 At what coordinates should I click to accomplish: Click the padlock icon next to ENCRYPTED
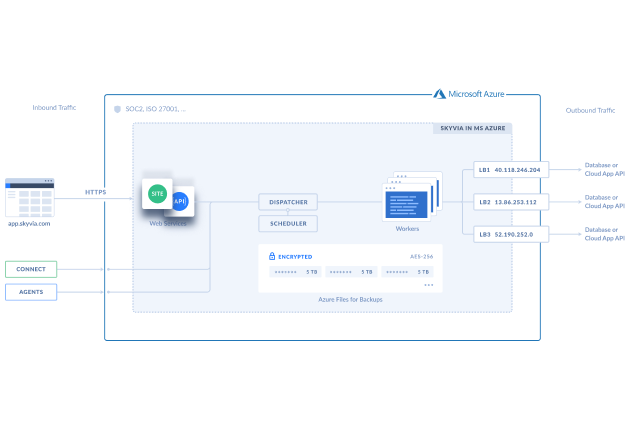272,256
